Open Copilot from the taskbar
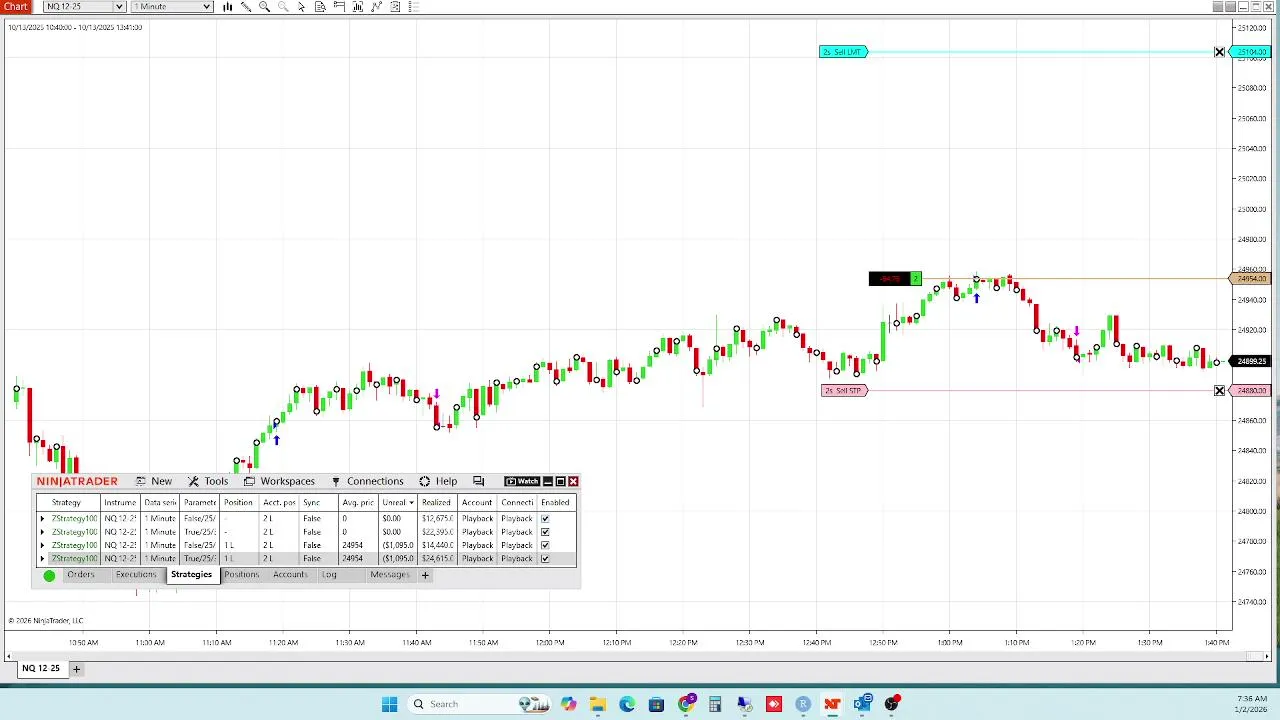This screenshot has width=1280, height=720. pyautogui.click(x=568, y=704)
